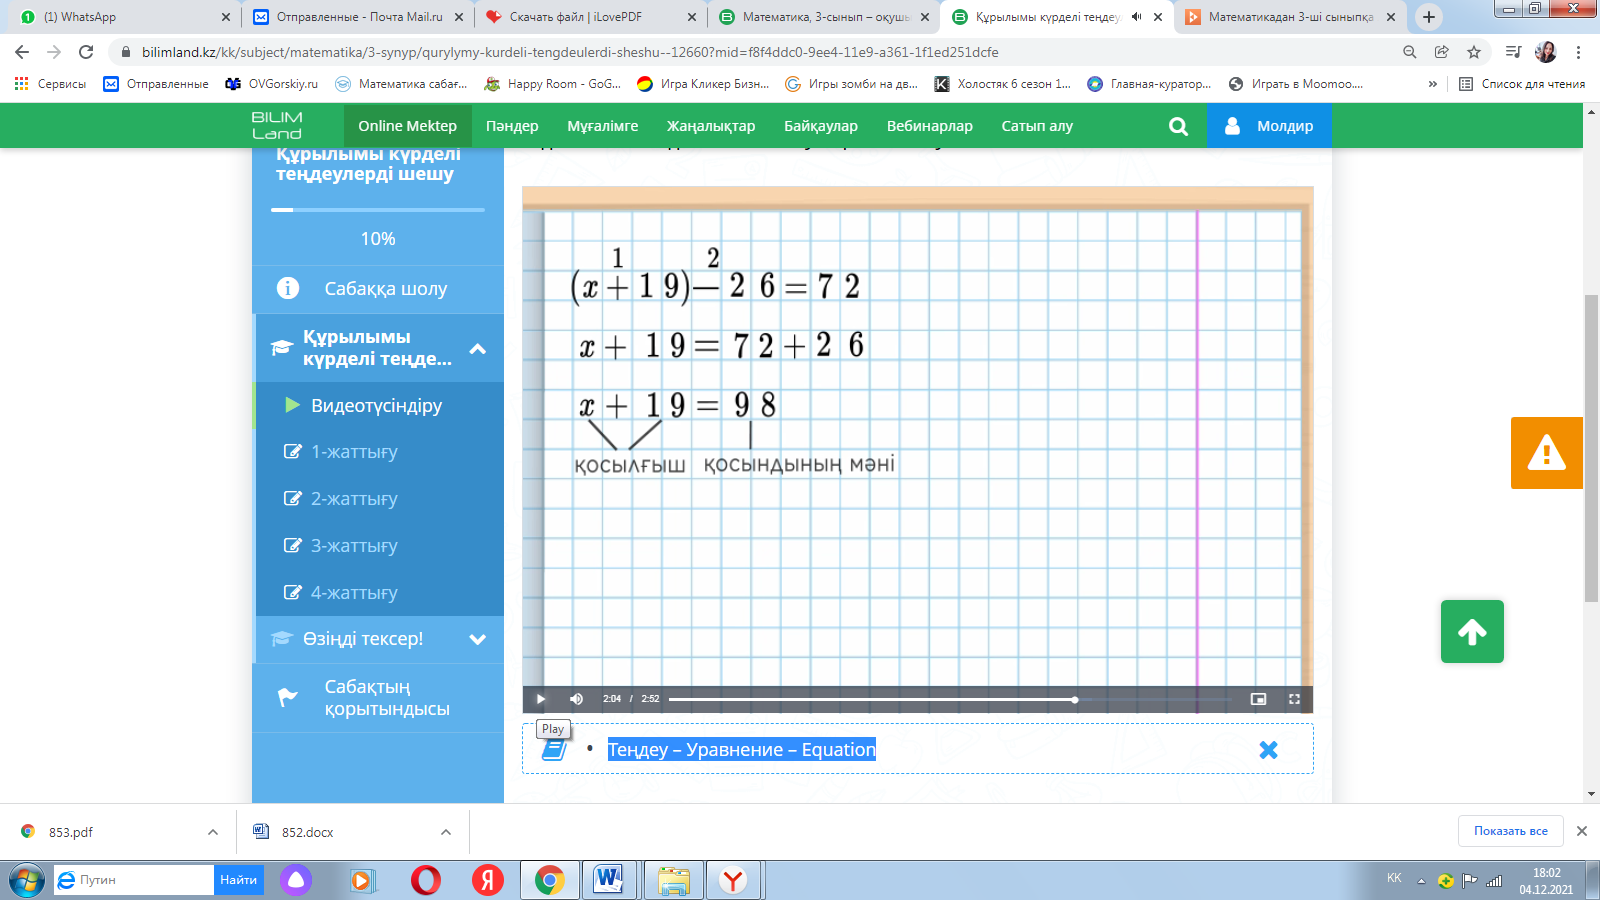Open the 853.pdf downloaded file

(70, 832)
